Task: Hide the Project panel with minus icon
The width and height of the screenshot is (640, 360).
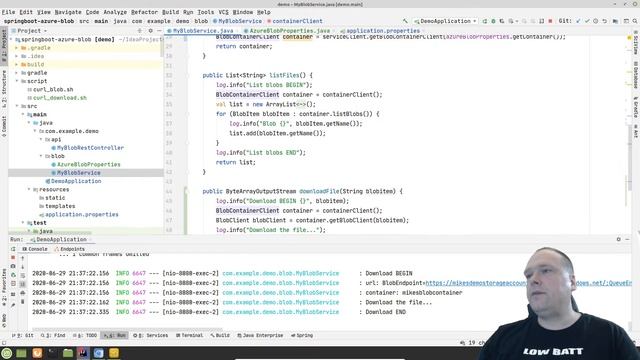Action: pyautogui.click(x=159, y=31)
